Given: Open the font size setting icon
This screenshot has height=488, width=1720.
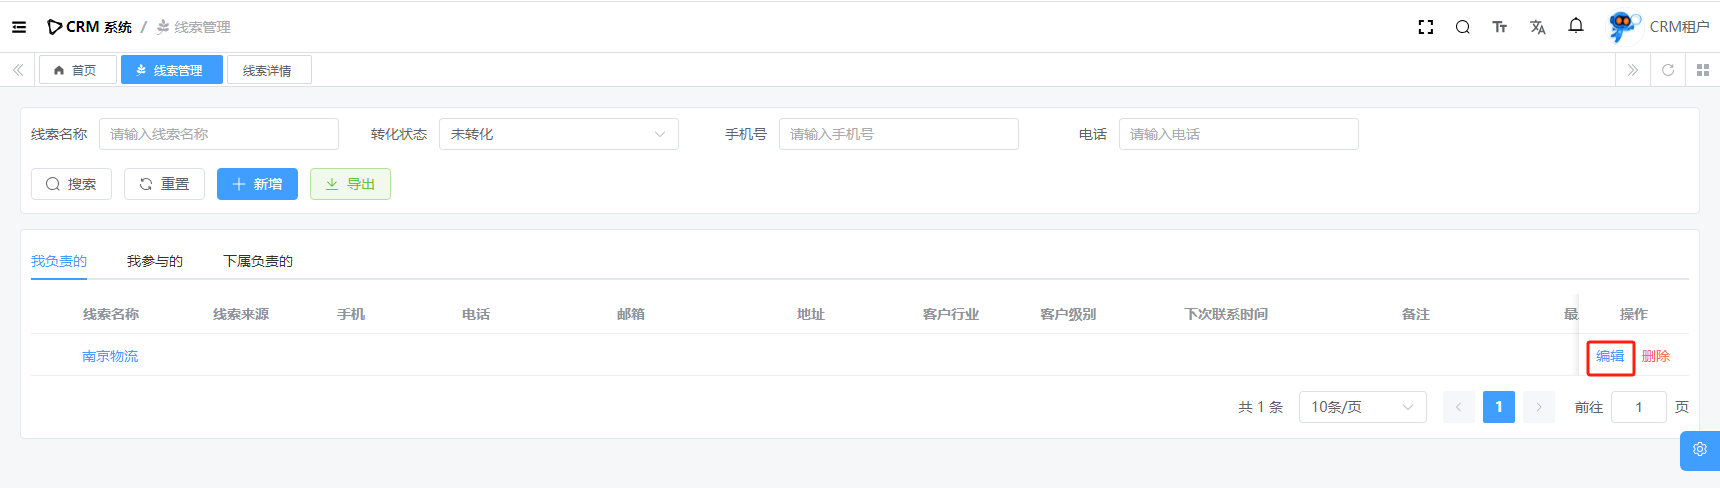Looking at the screenshot, I should coord(1499,27).
